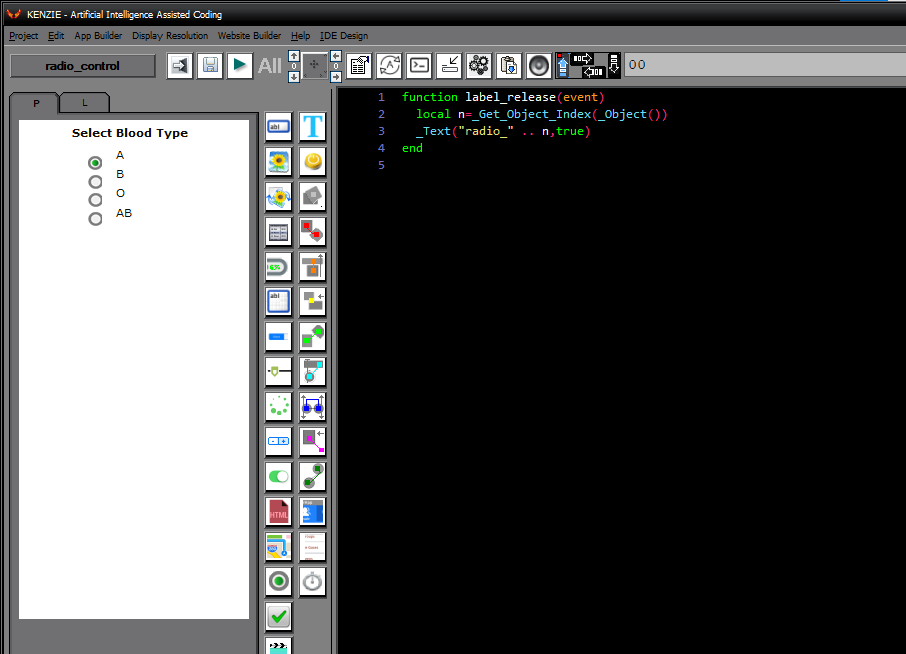
Task: Click the blue squares spacing icon
Action: tap(313, 407)
